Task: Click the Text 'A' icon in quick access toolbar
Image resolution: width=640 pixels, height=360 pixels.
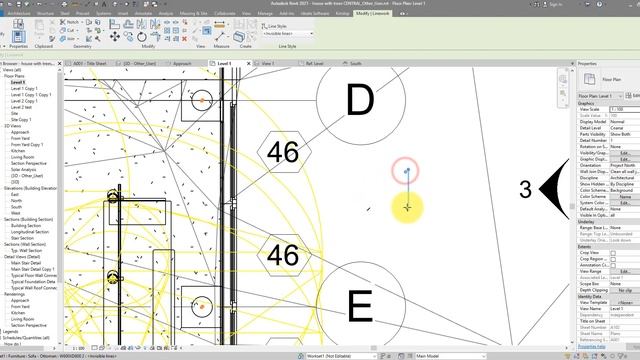Action: tap(104, 4)
